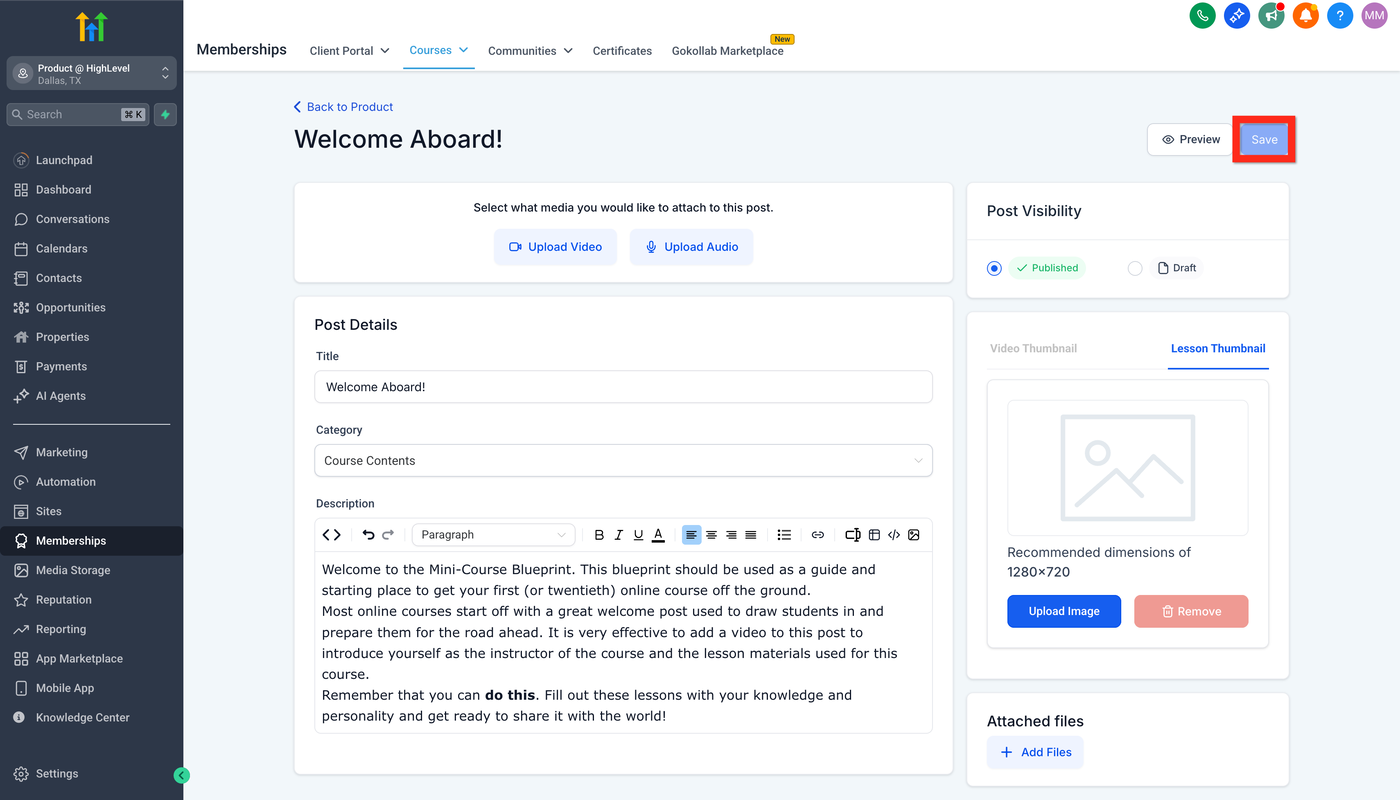The height and width of the screenshot is (800, 1400).
Task: Center align text in the editor
Action: click(711, 535)
